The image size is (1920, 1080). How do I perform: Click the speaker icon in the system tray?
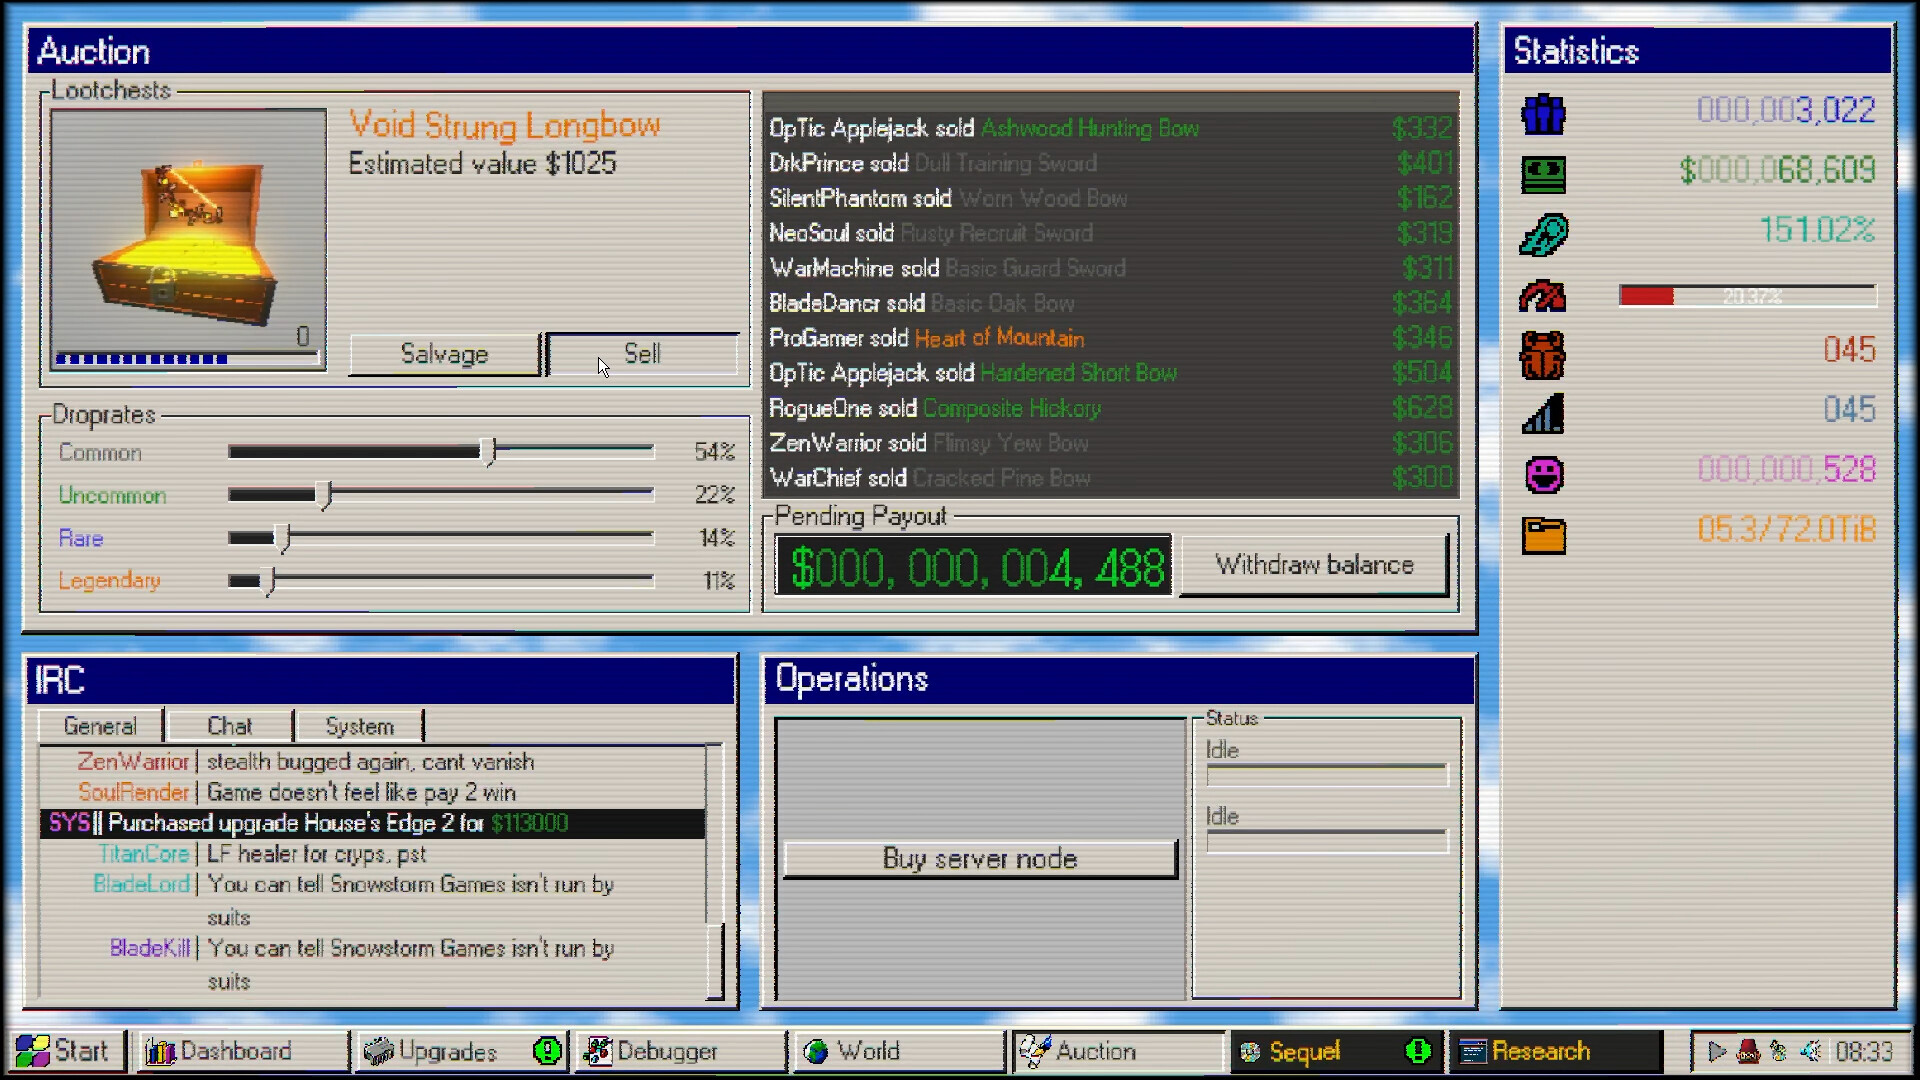pyautogui.click(x=1812, y=1051)
